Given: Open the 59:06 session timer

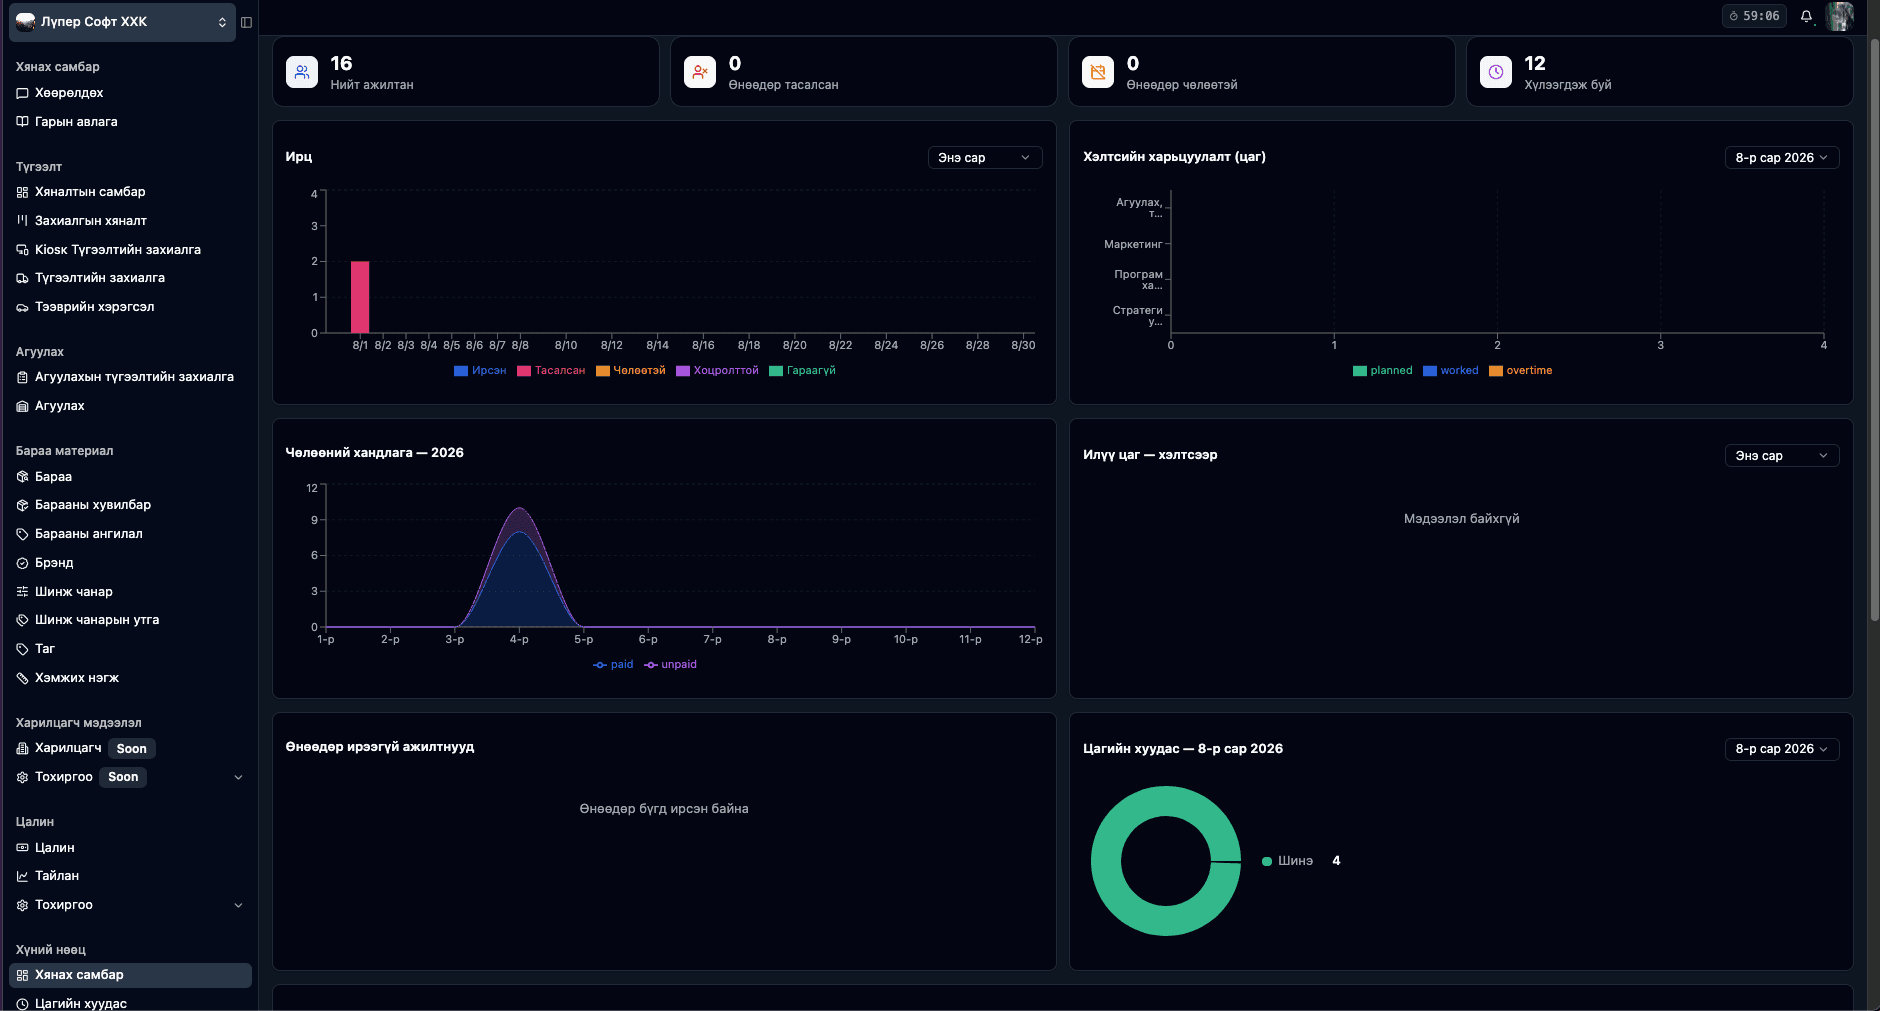Looking at the screenshot, I should pos(1754,16).
